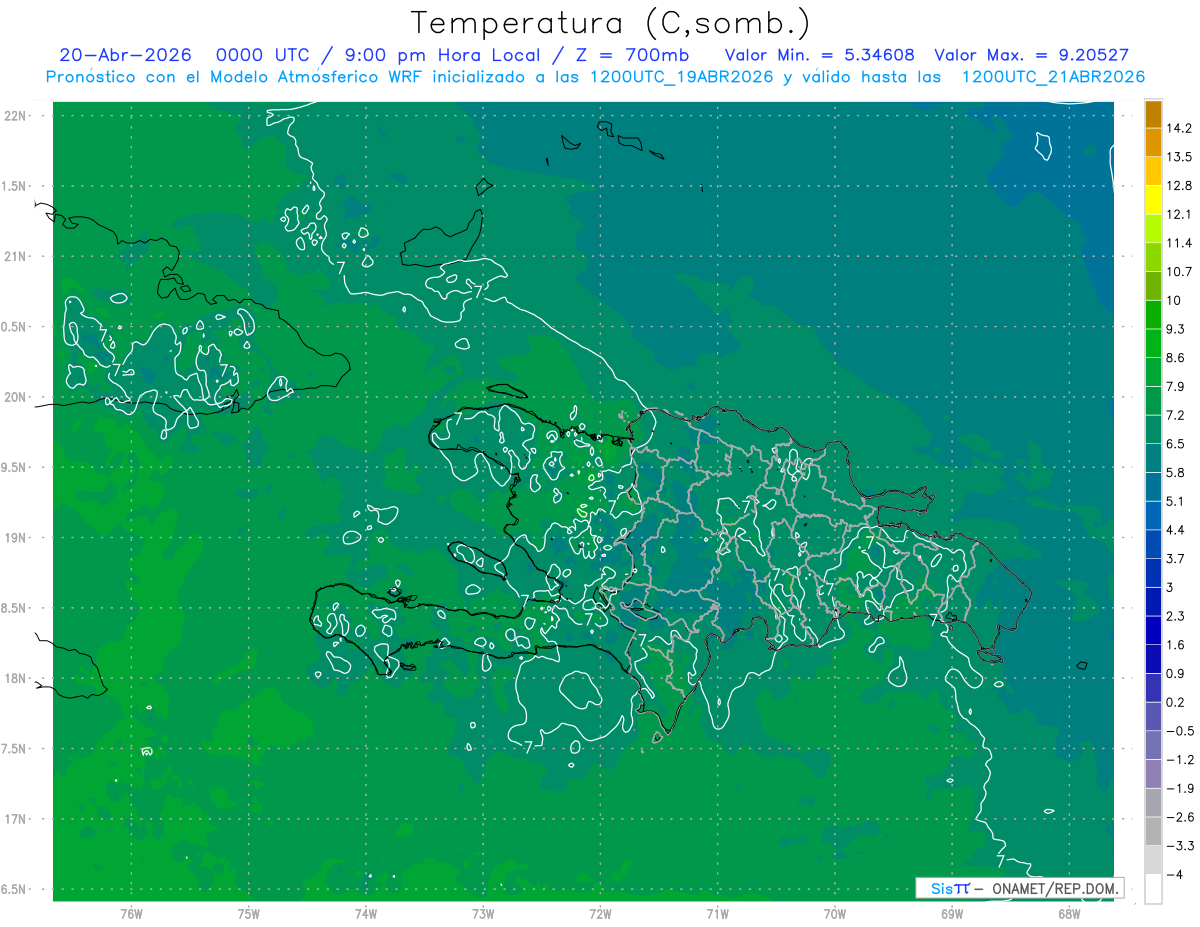Screen dimensions: 1200x927
Task: Select the yellow 12.1 legend swatch
Action: pos(1153,201)
